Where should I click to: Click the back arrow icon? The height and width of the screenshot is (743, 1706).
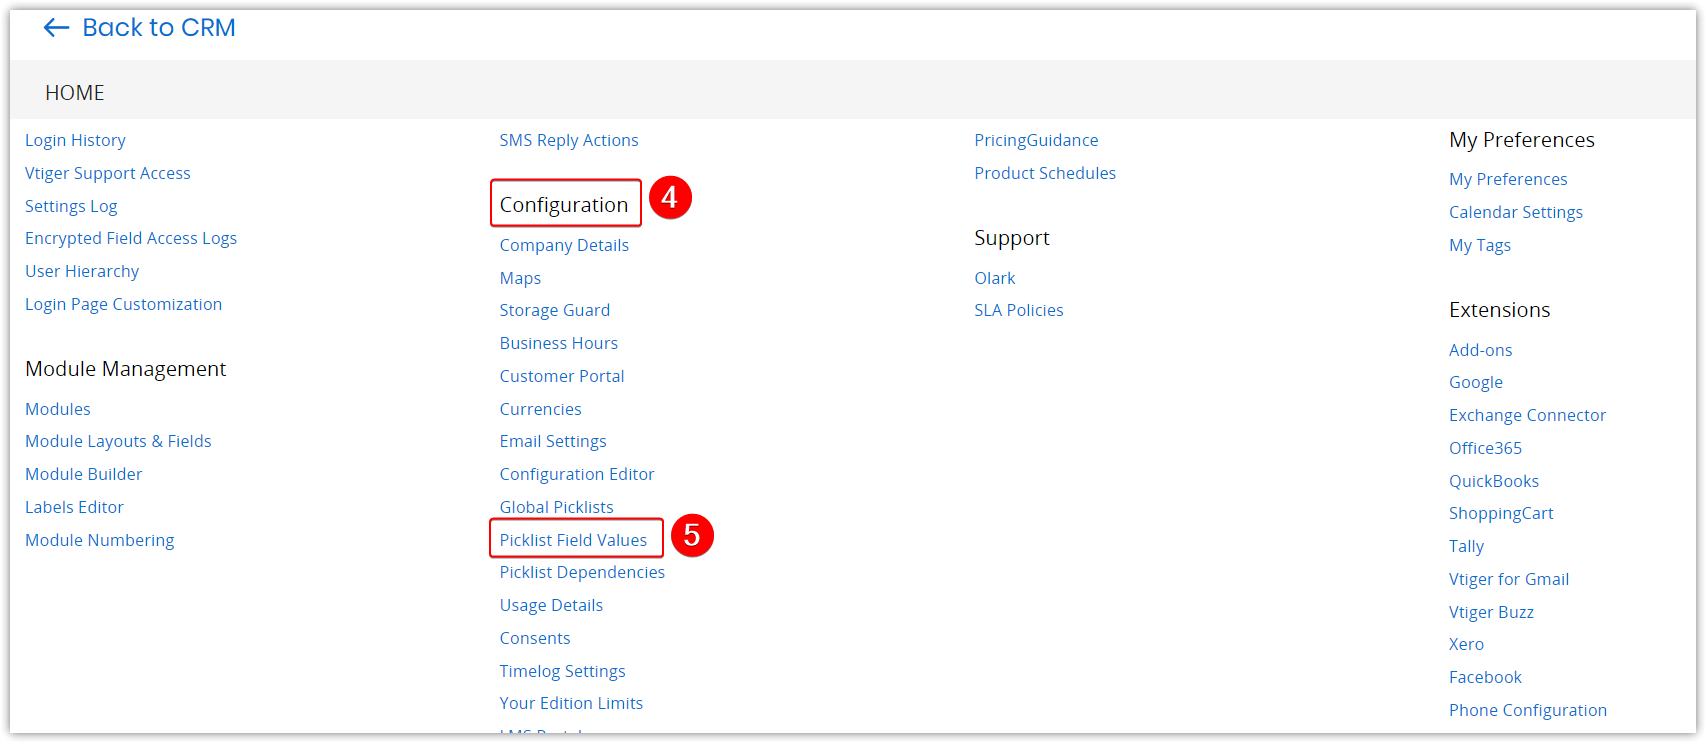pyautogui.click(x=56, y=28)
